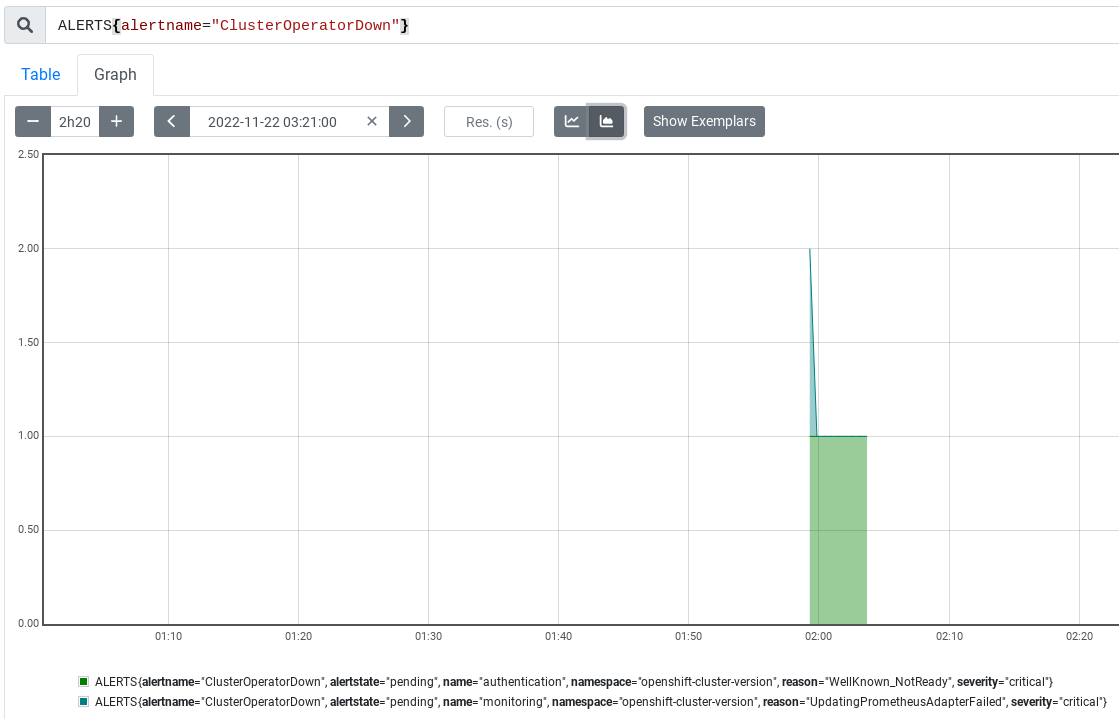Click the Res. (s) resolution field
The image size is (1119, 719).
(489, 121)
